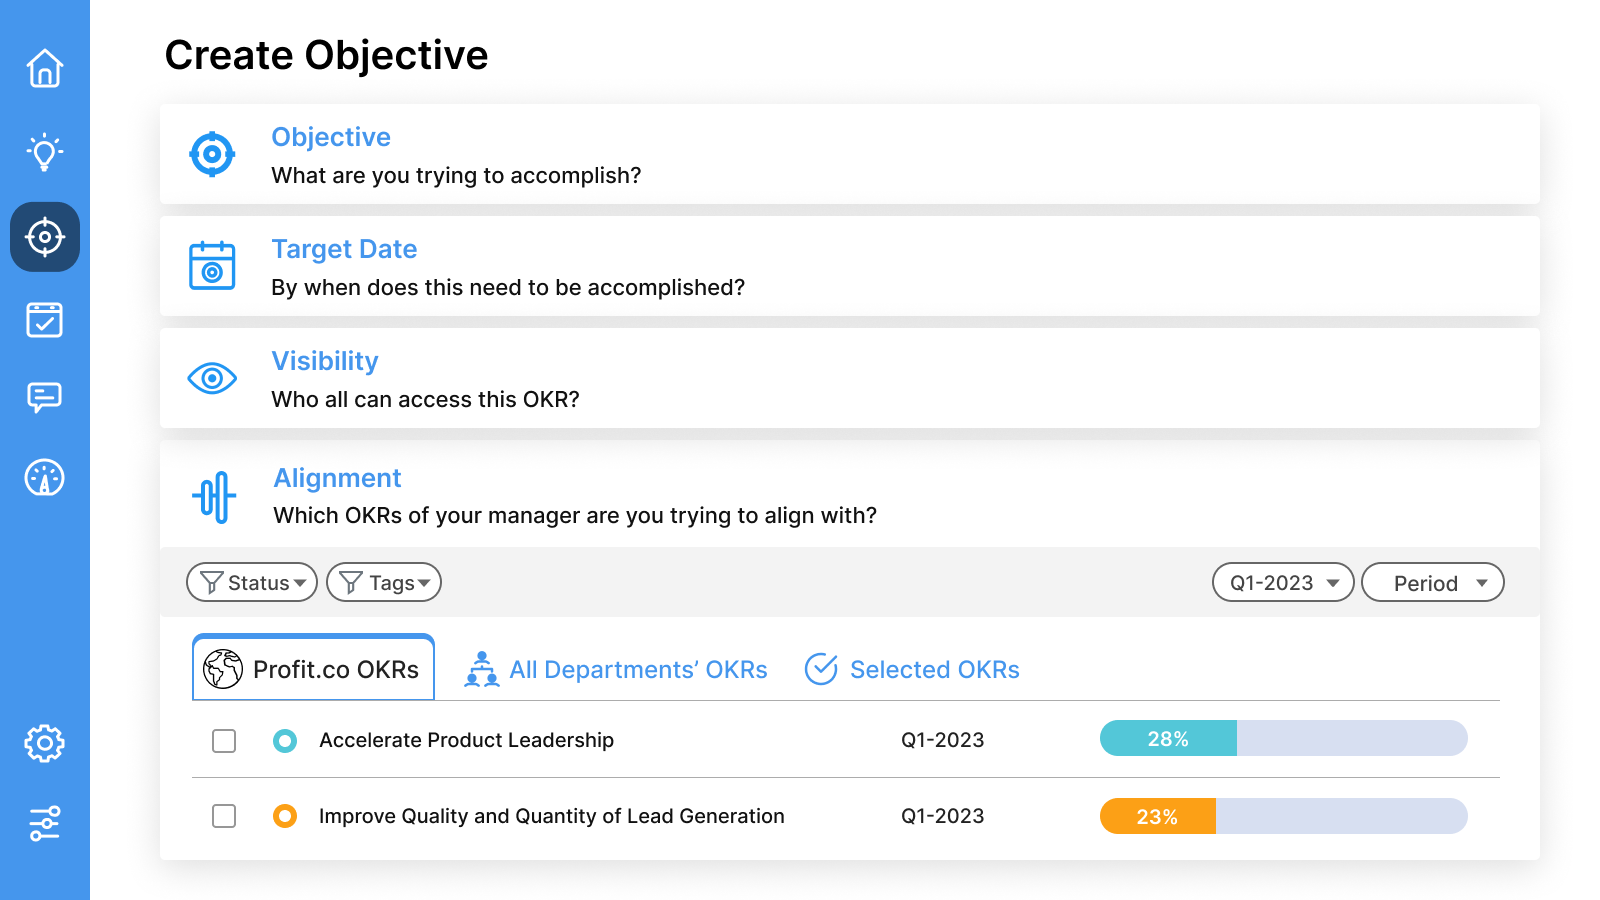Check the Accelerate Product Leadership checkbox

pos(224,741)
